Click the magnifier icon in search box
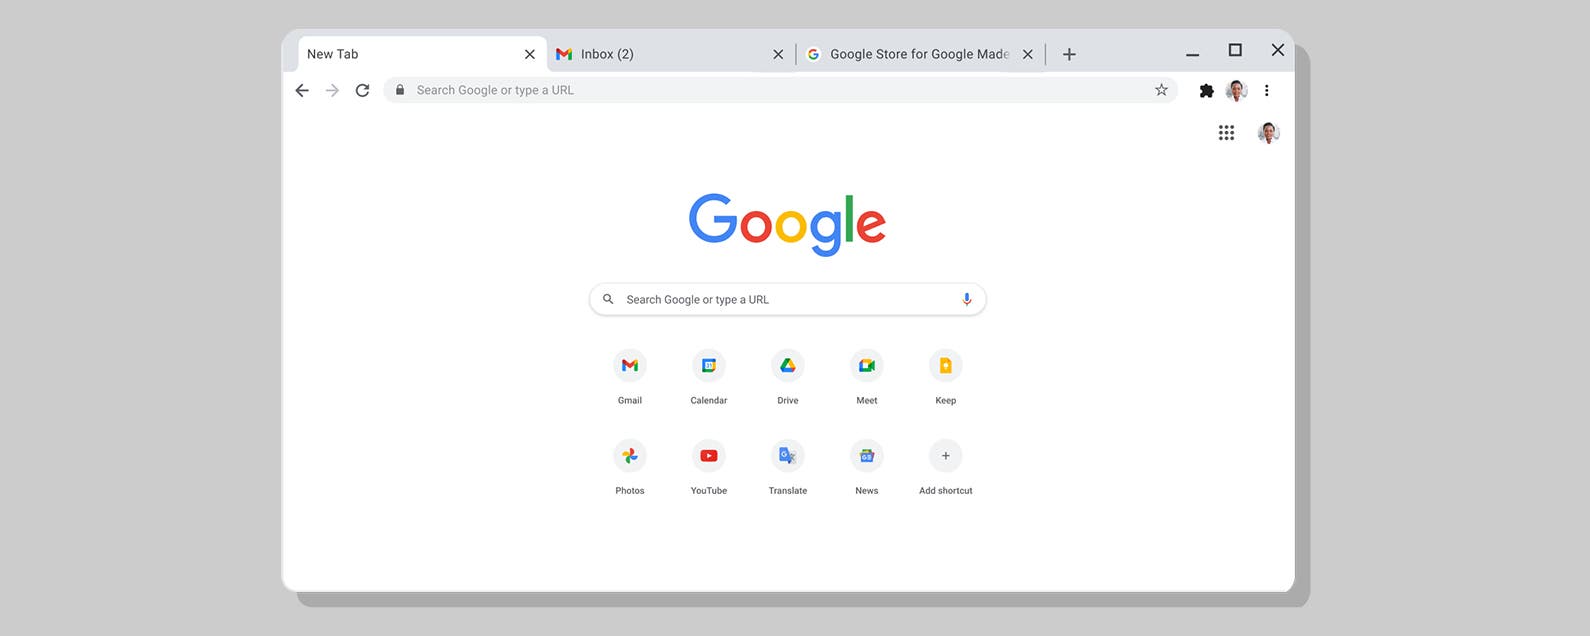The height and width of the screenshot is (636, 1590). click(x=608, y=299)
